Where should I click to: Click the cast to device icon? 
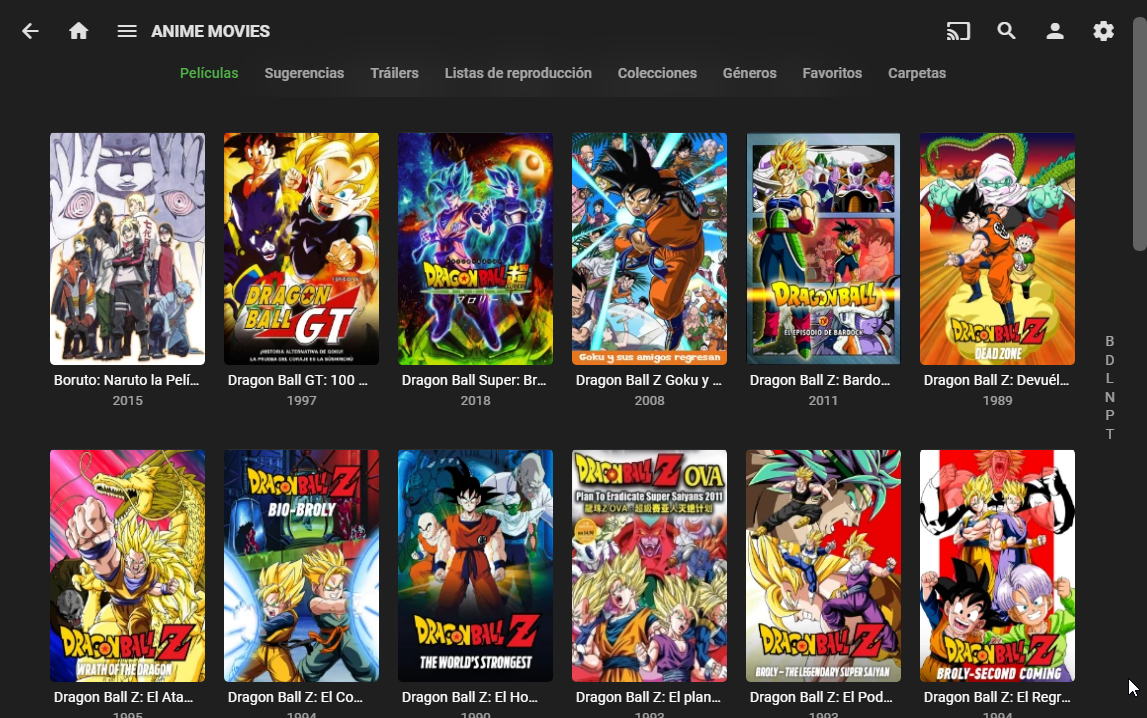[x=958, y=31]
